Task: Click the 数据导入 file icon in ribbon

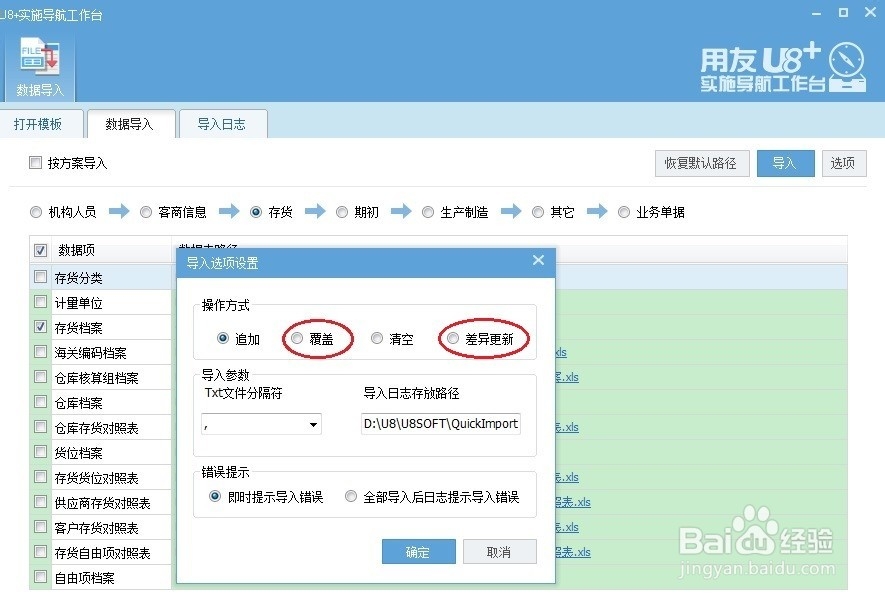Action: [40, 67]
